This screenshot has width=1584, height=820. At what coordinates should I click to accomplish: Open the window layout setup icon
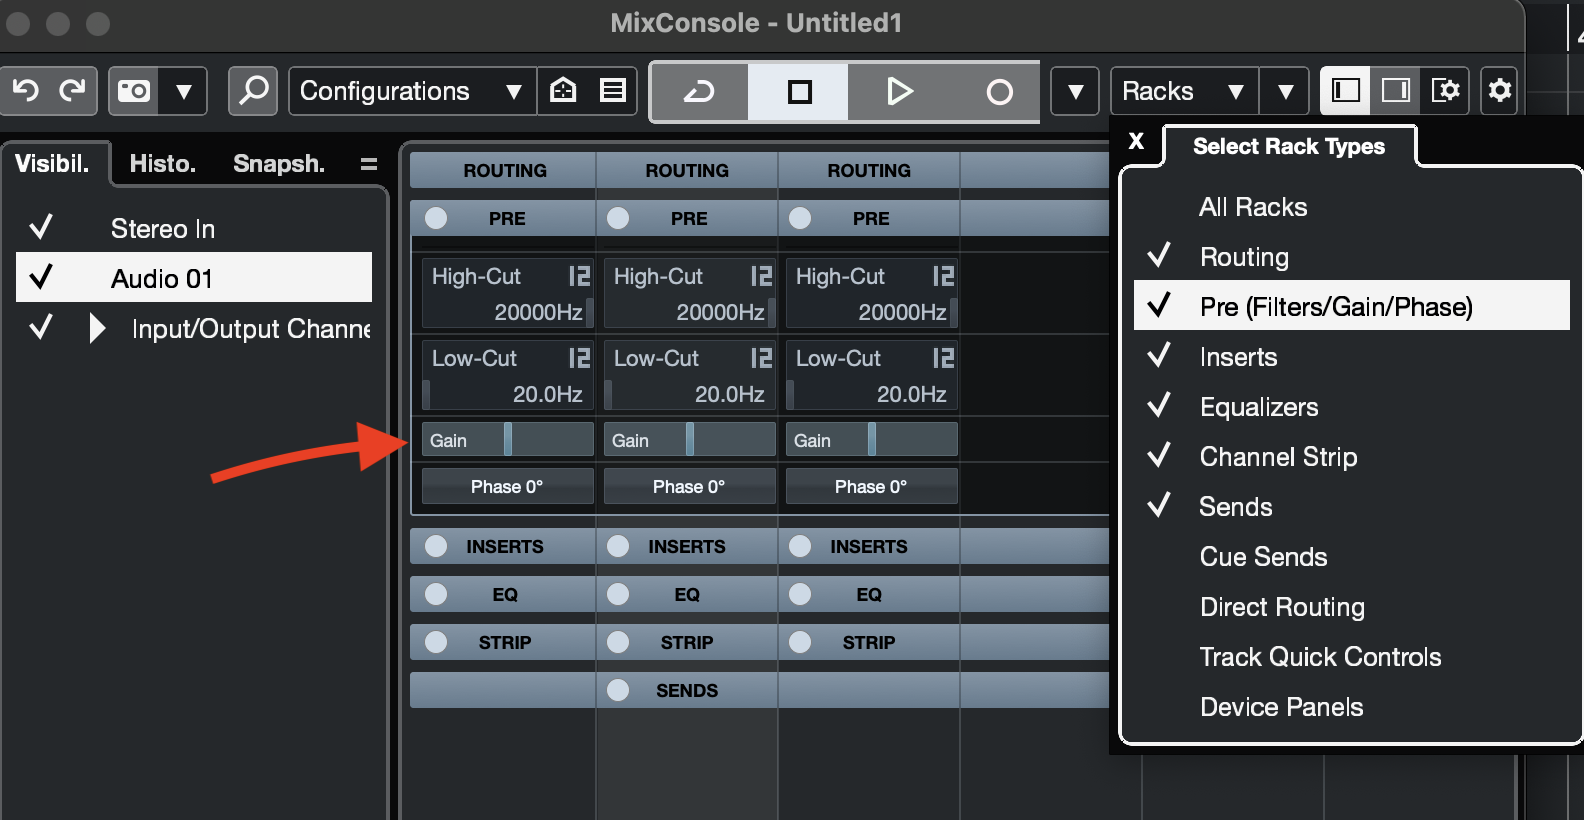click(x=1445, y=91)
